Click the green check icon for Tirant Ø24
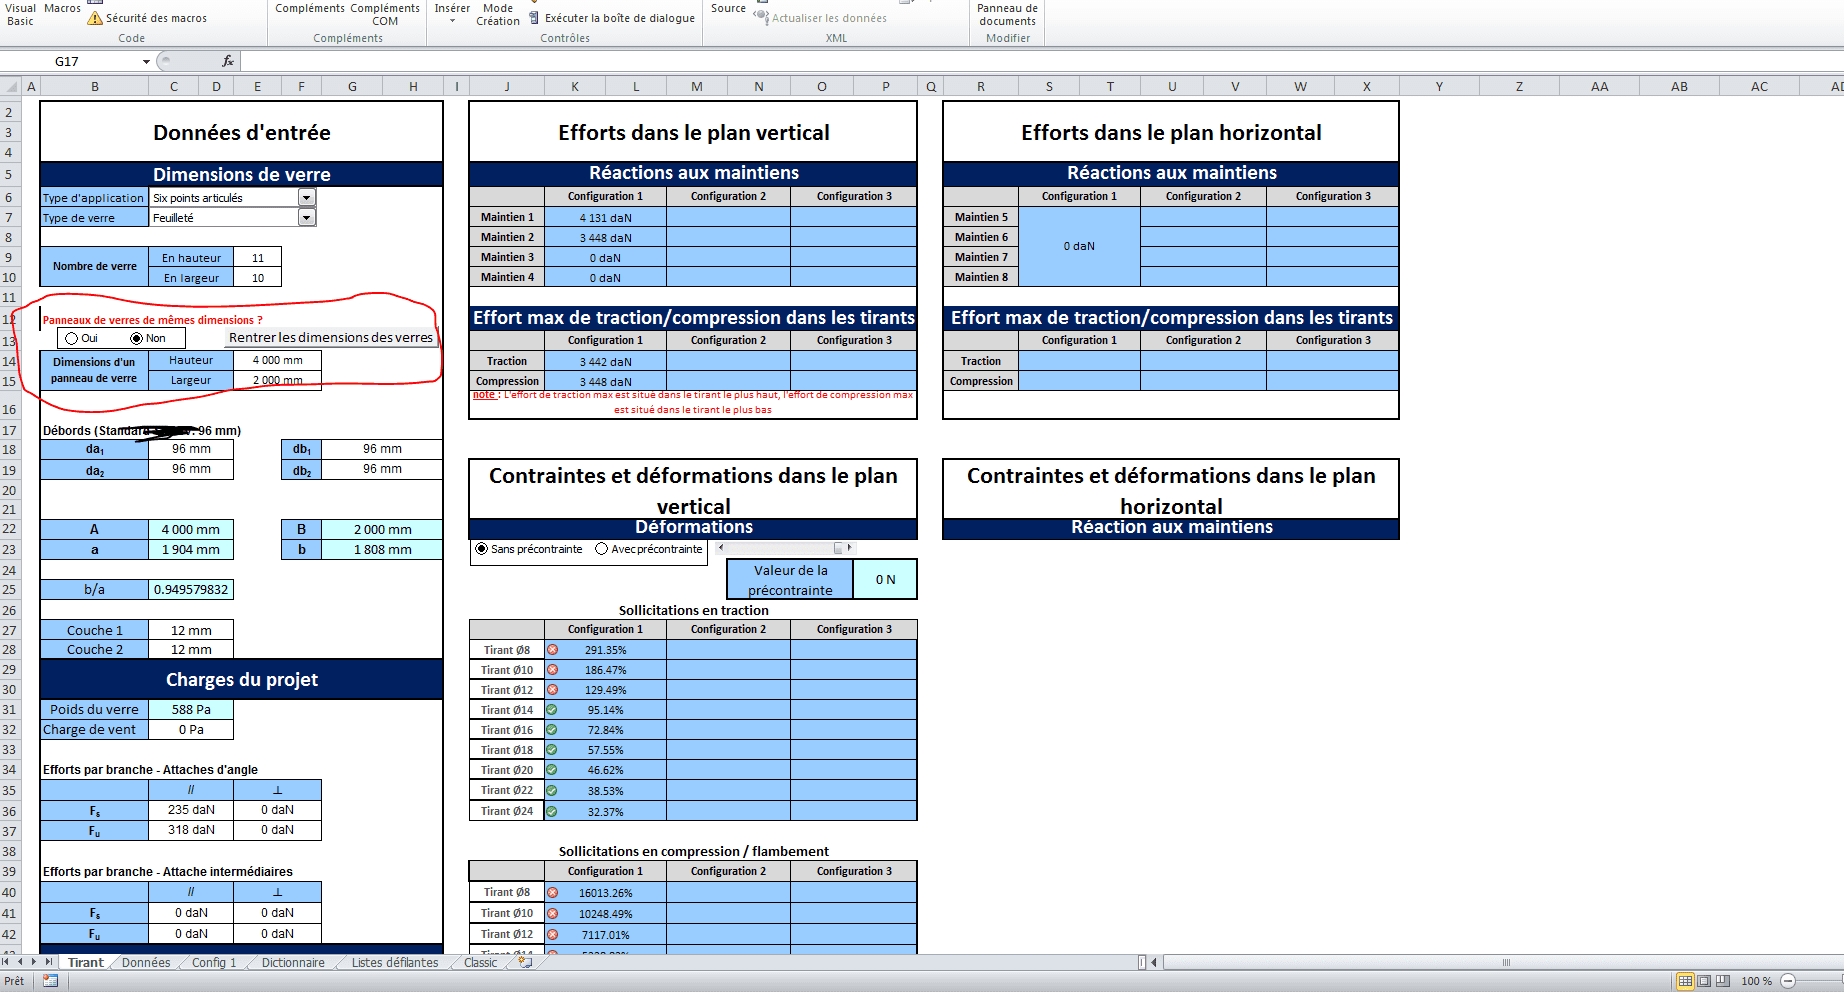This screenshot has width=1844, height=992. tap(552, 811)
